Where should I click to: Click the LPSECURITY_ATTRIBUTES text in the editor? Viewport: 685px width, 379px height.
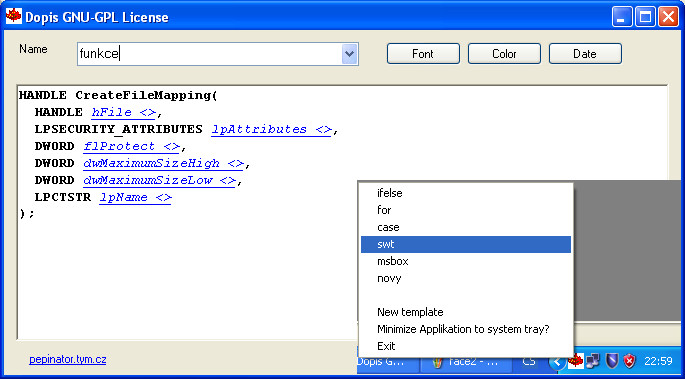(118, 130)
